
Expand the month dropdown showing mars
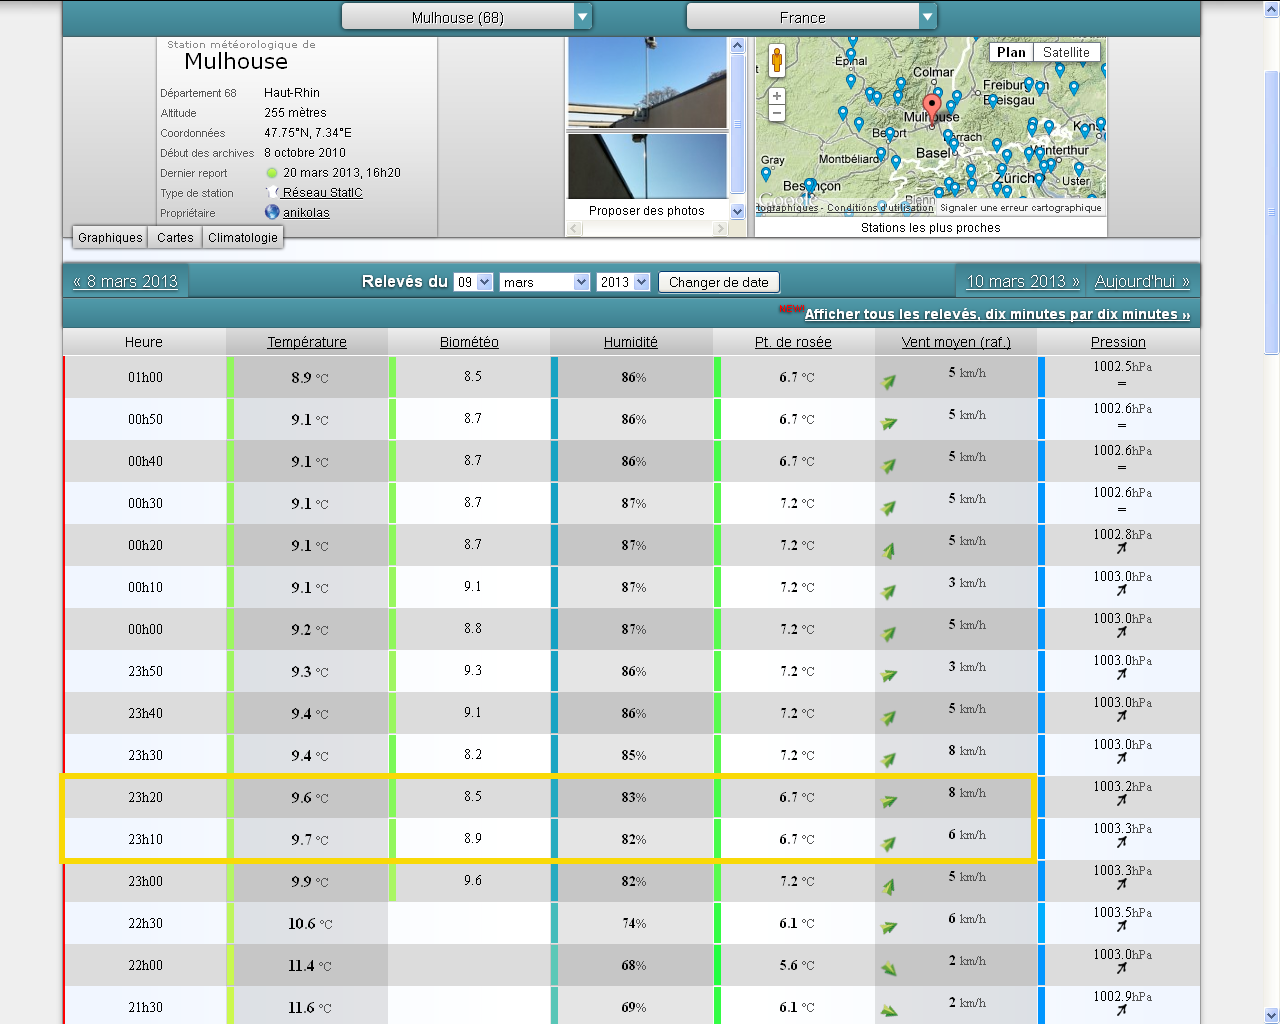[581, 282]
